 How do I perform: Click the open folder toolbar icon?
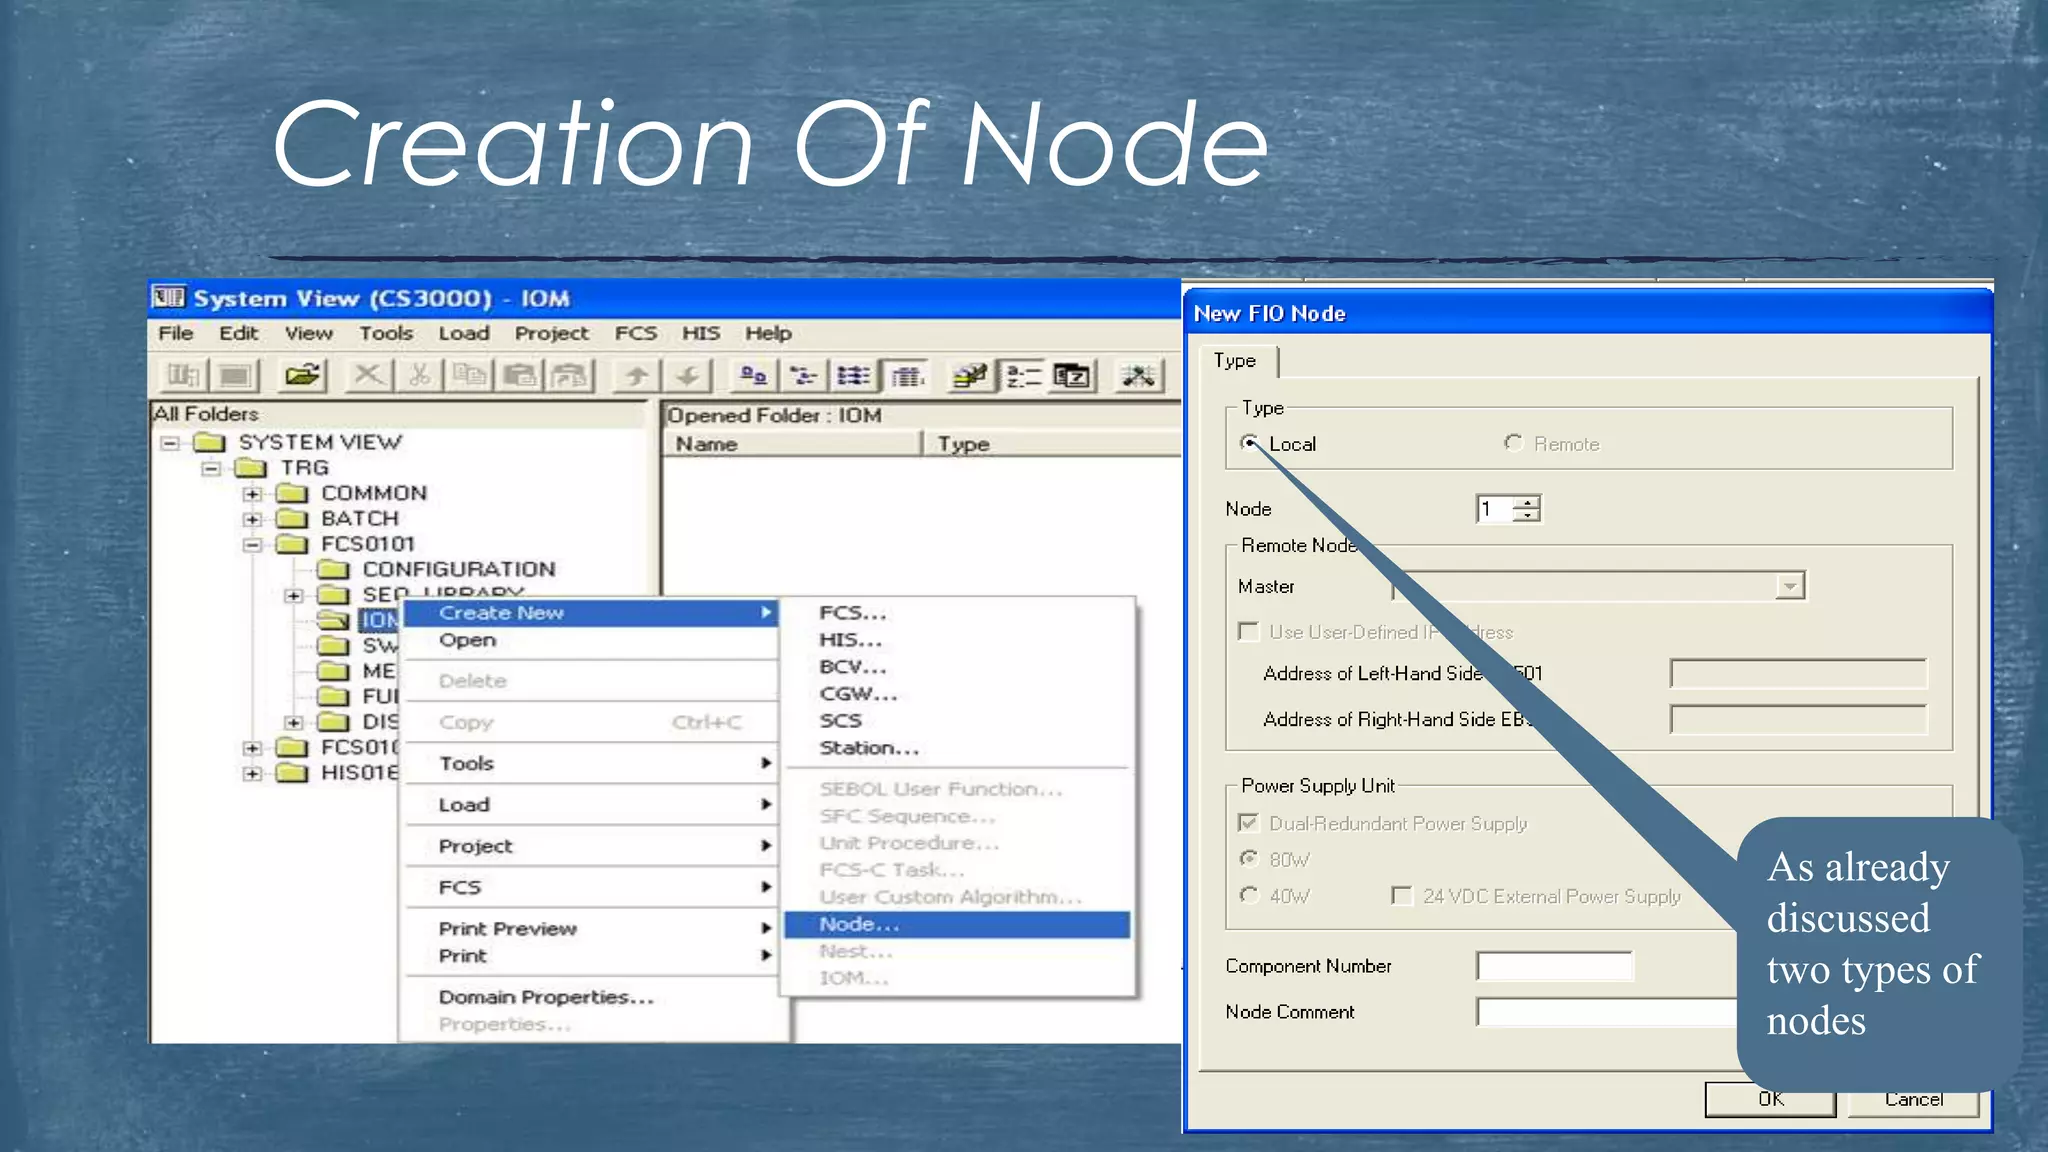(x=301, y=376)
